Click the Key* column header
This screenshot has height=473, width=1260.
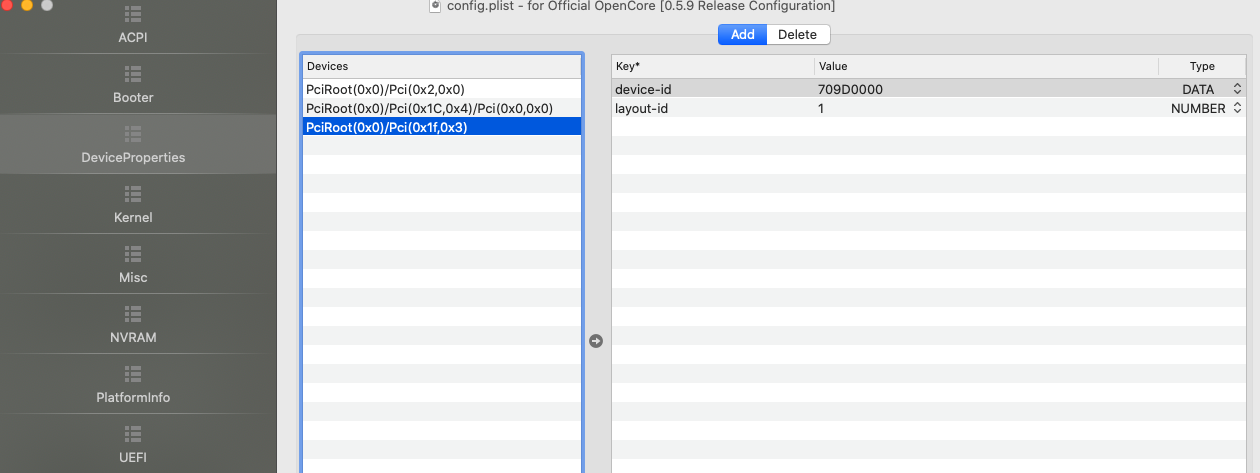pos(712,66)
